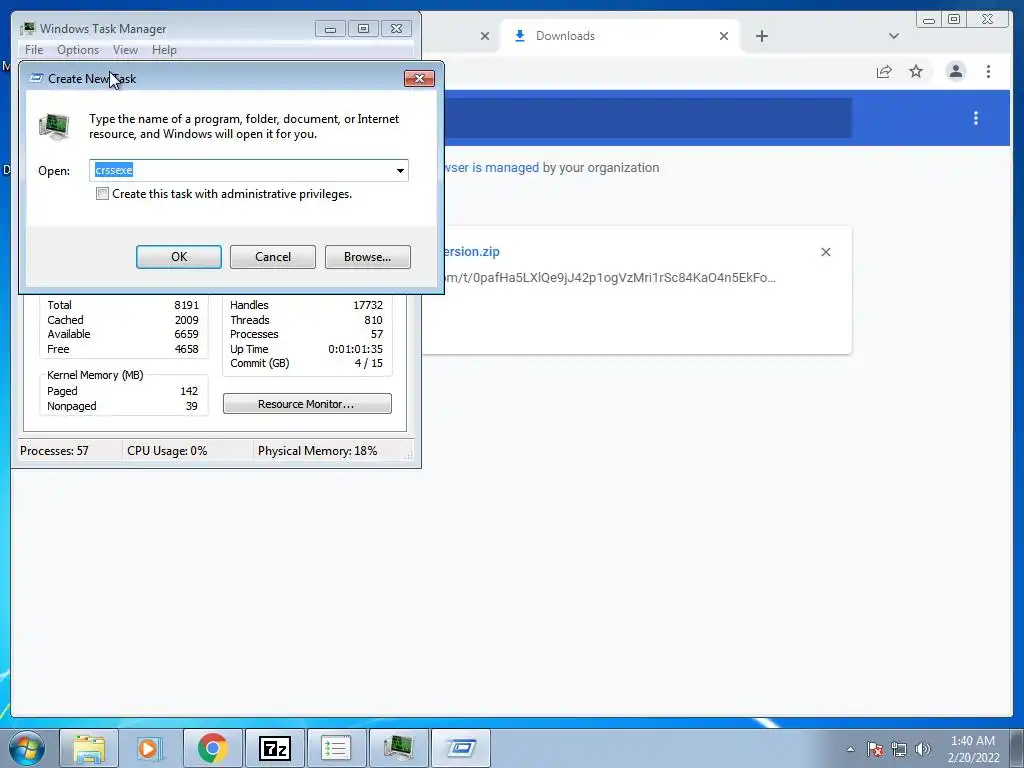Open the download link ending in ersion.zip
The height and width of the screenshot is (768, 1024).
[x=471, y=251]
